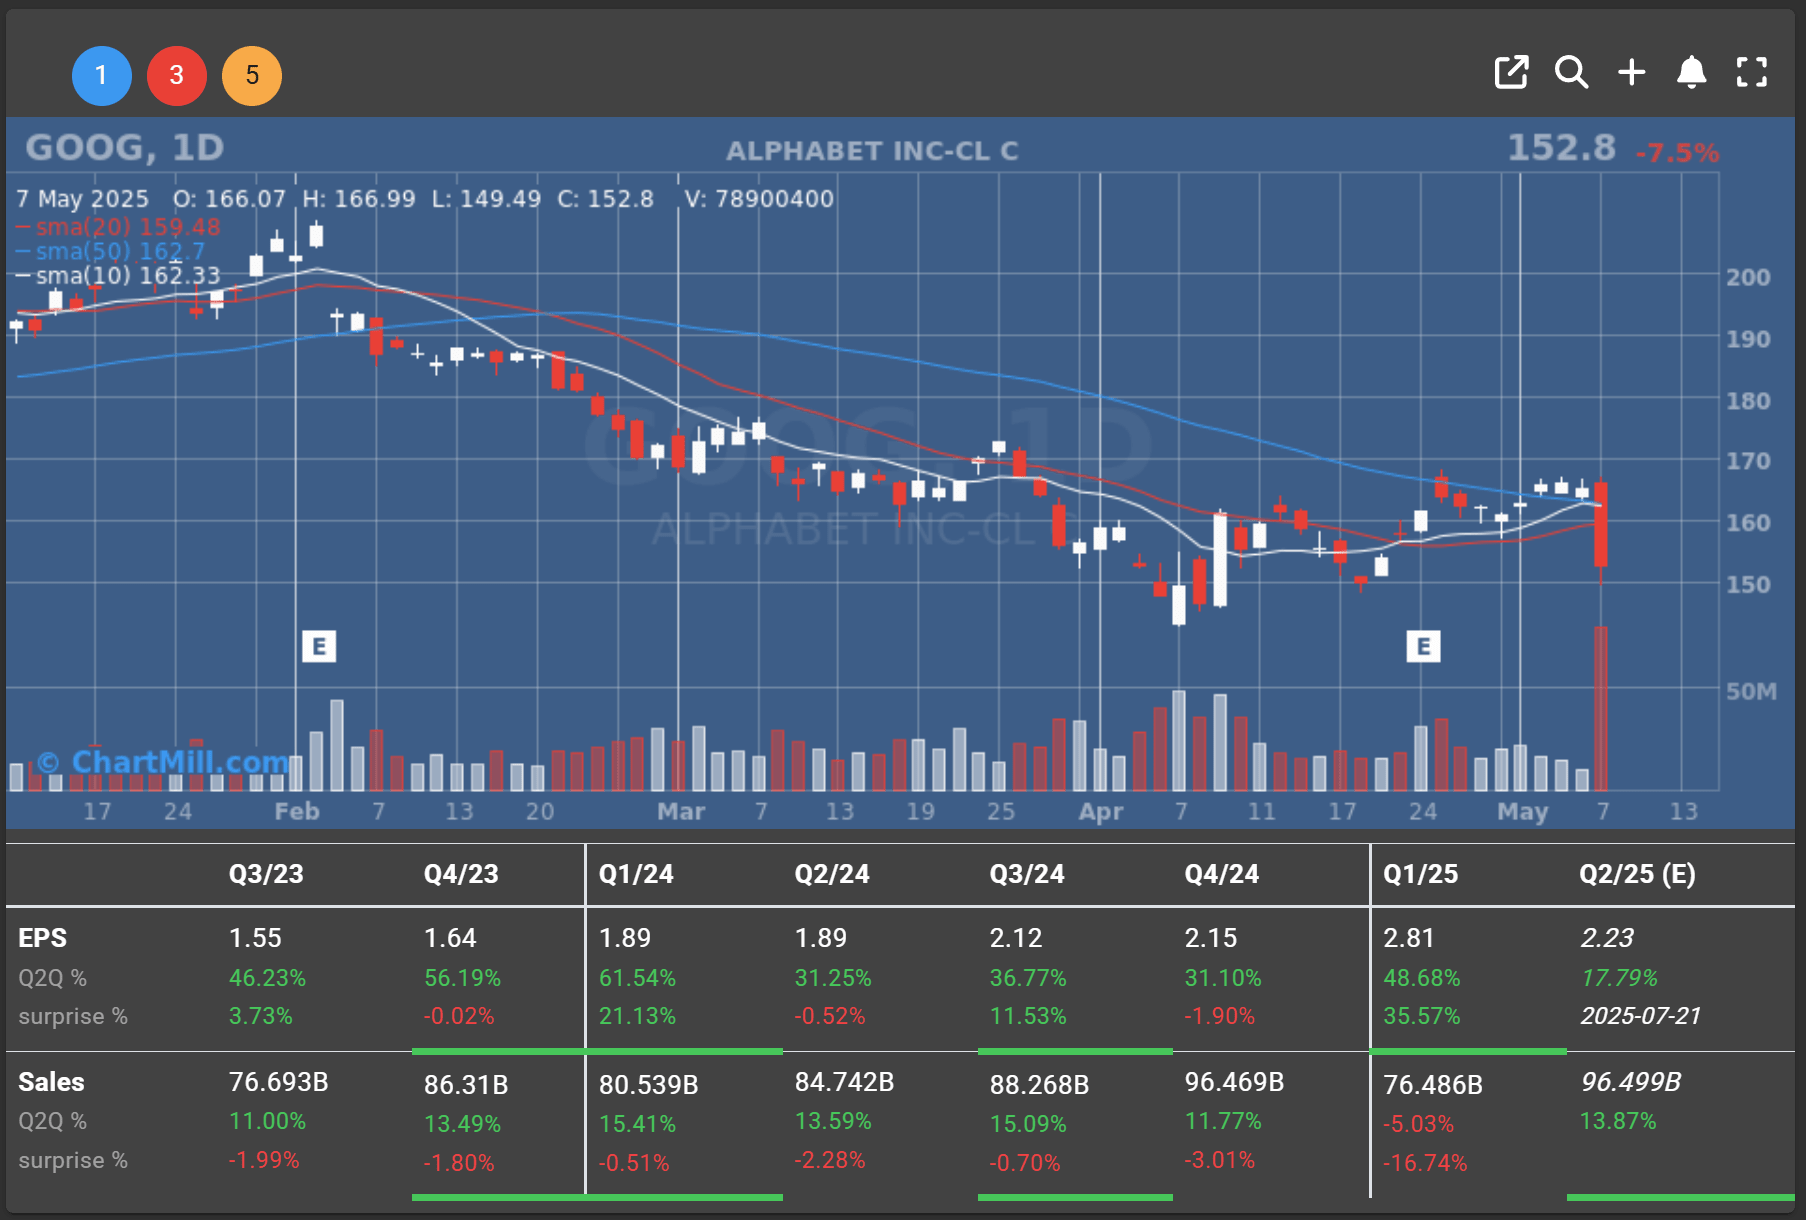Image resolution: width=1806 pixels, height=1220 pixels.
Task: Set an alert with bell icon
Action: [x=1691, y=72]
